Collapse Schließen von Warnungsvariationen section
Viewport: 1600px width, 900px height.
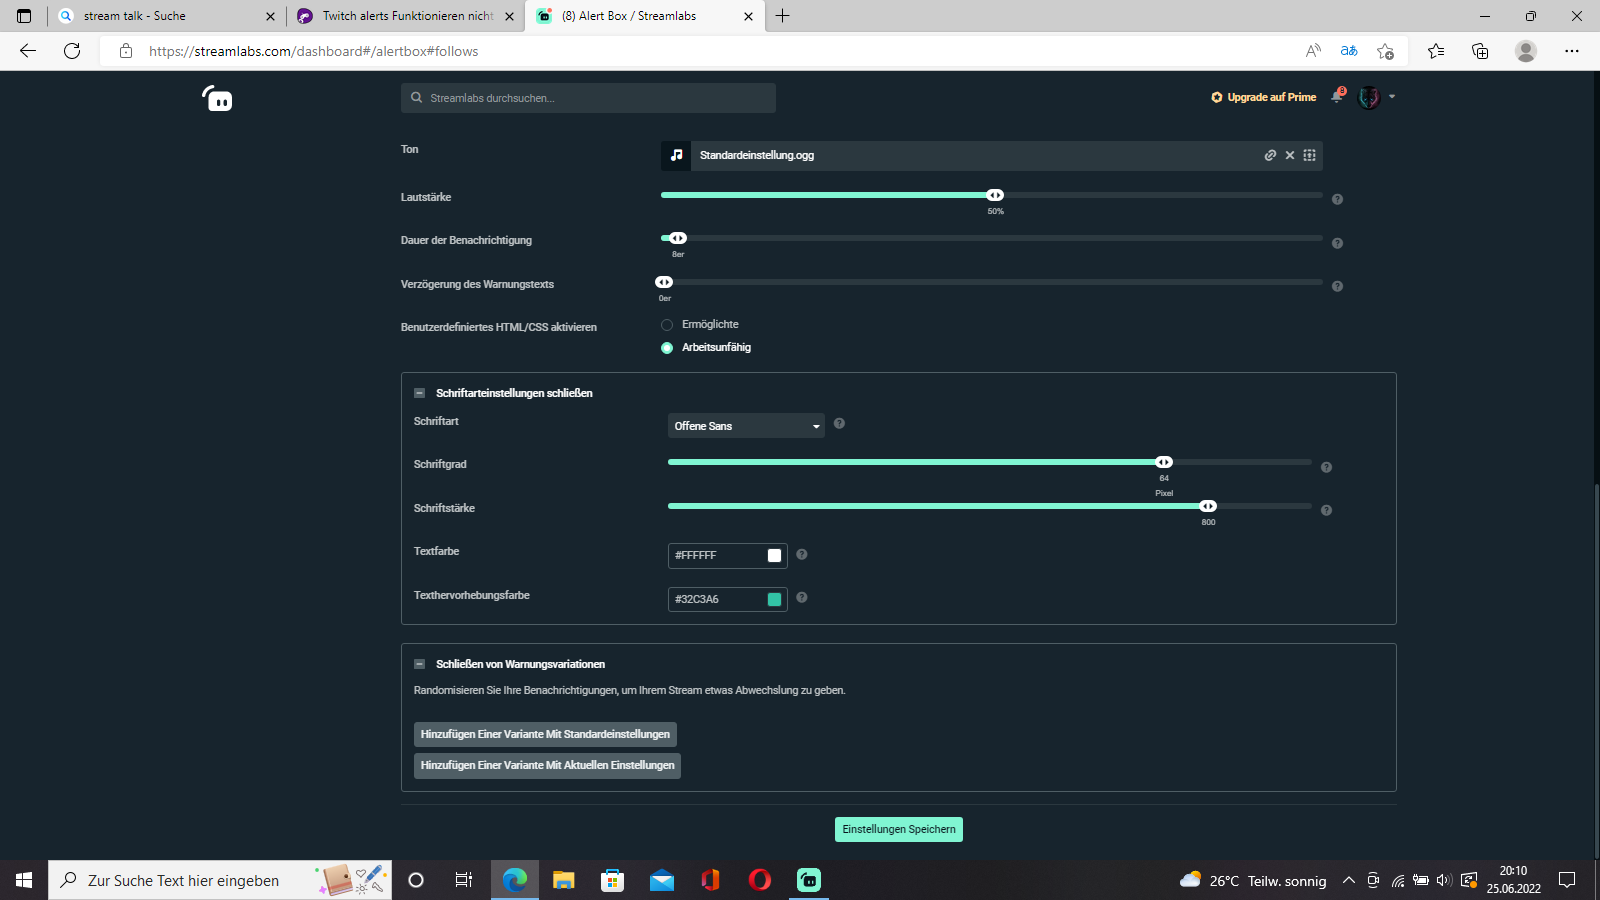pyautogui.click(x=420, y=664)
